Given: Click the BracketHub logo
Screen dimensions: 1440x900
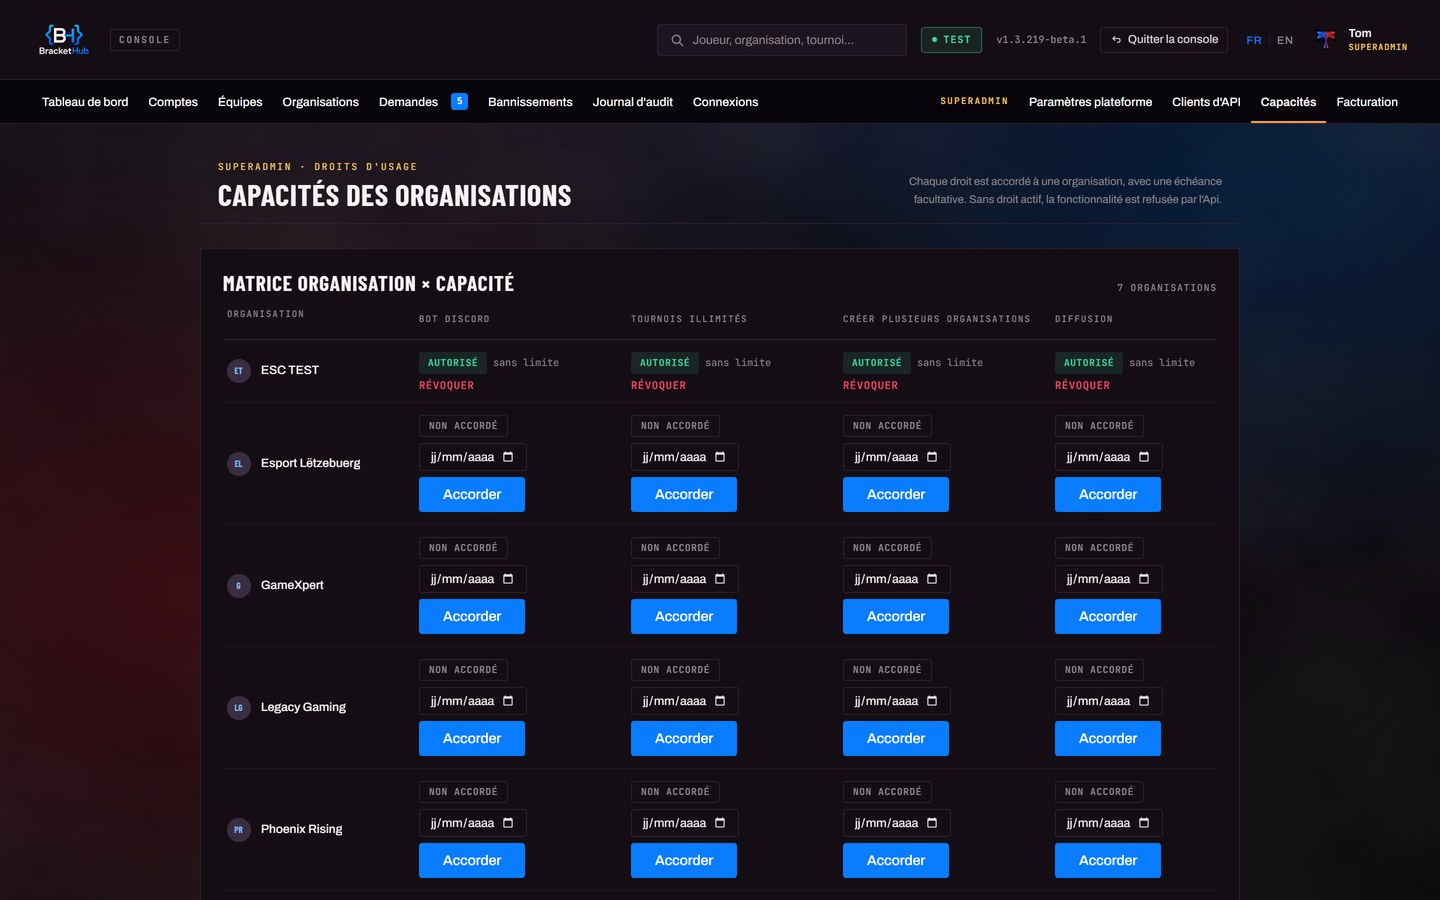Looking at the screenshot, I should coord(64,40).
